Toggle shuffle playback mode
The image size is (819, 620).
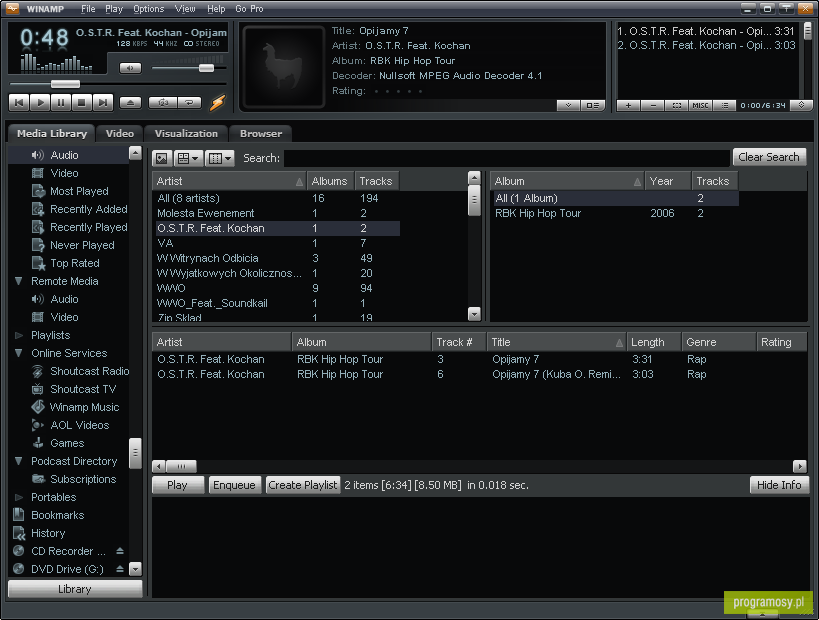coord(163,102)
